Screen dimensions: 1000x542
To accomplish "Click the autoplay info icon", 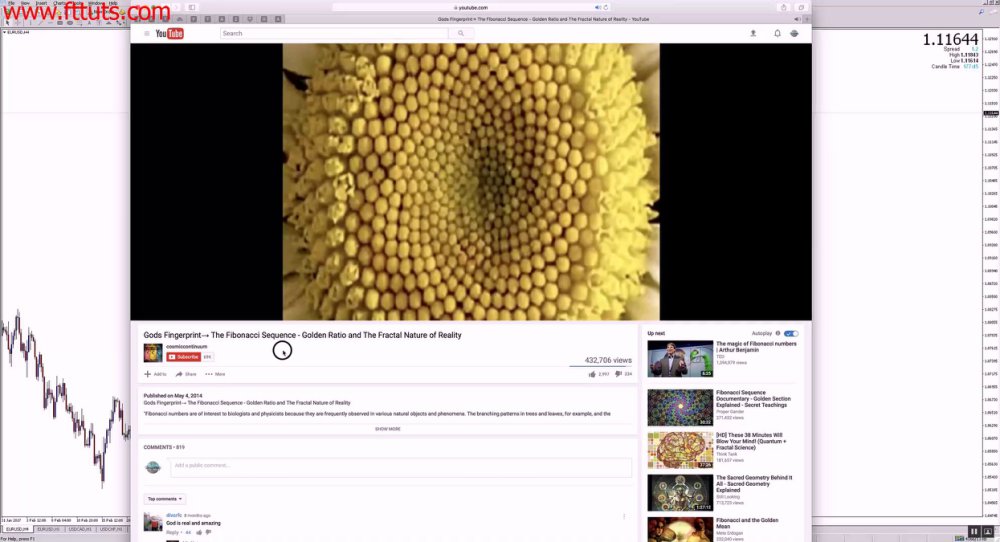I will point(777,333).
